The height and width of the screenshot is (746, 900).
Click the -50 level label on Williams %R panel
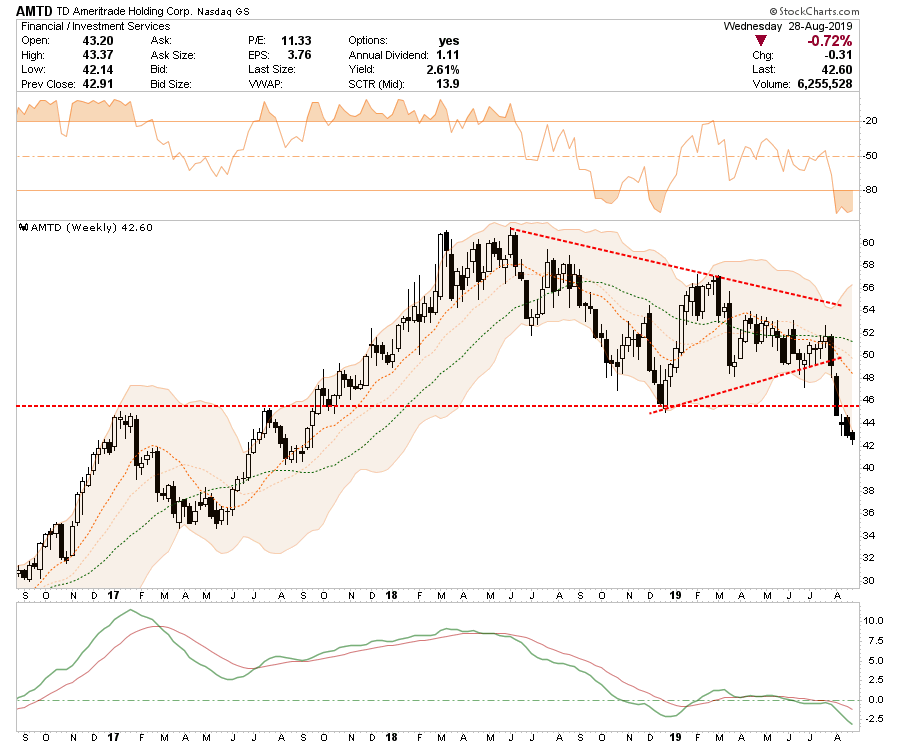click(x=871, y=156)
